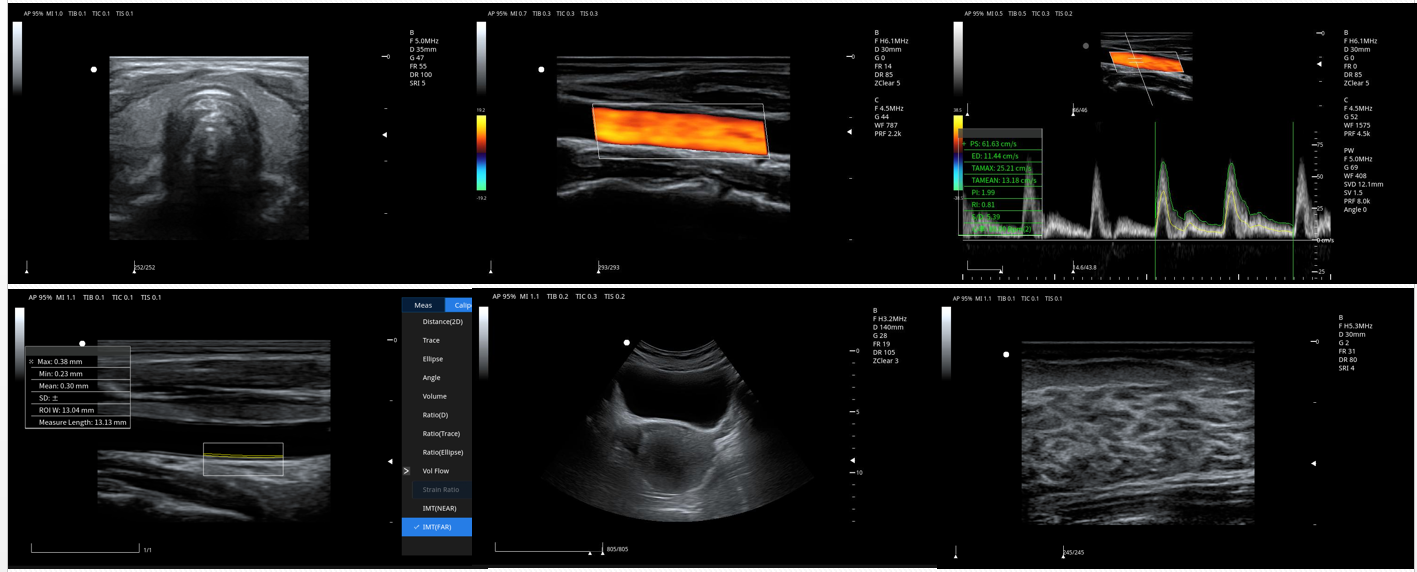Click the probe orientation dot on the bladder image
The image size is (1417, 572).
click(627, 343)
